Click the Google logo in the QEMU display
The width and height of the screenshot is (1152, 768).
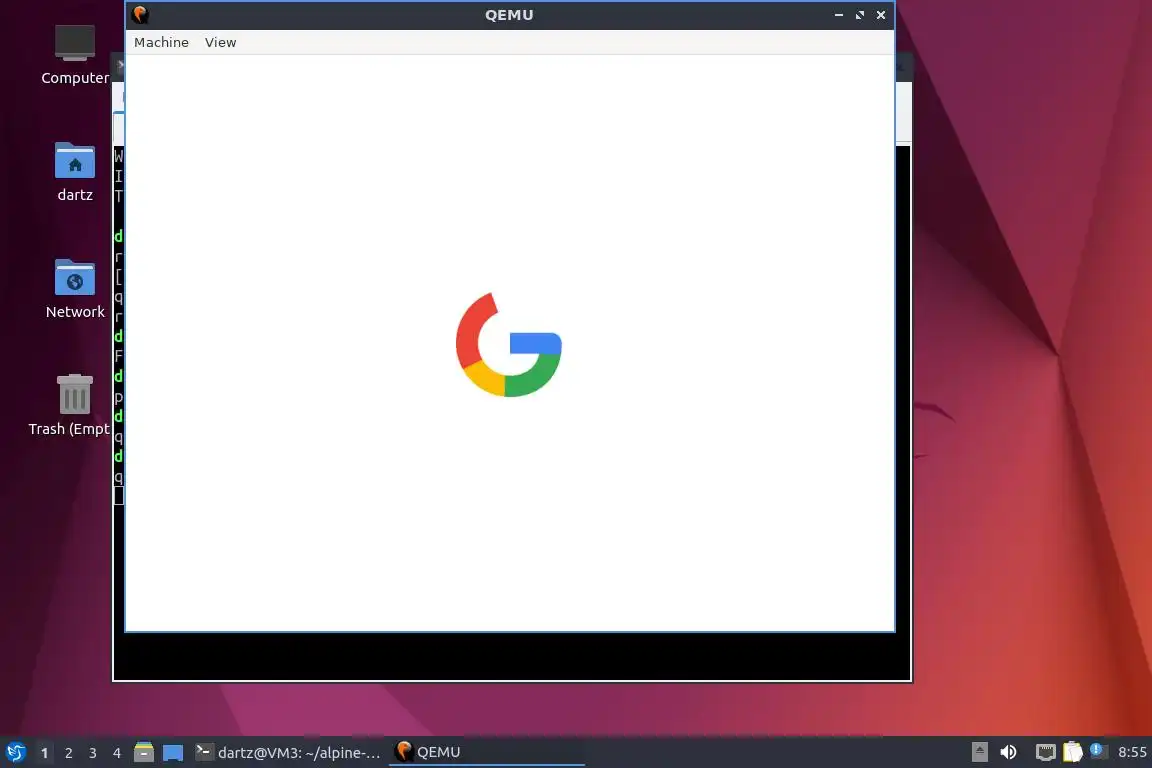click(x=508, y=345)
